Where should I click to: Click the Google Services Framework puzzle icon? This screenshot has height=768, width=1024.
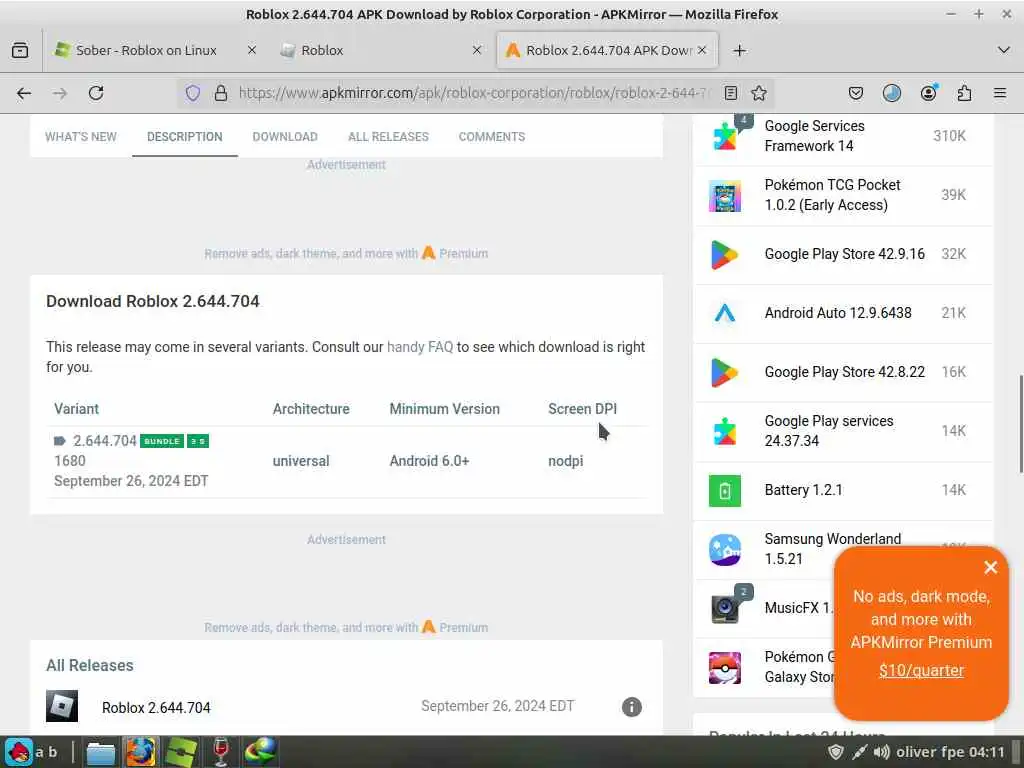pos(726,136)
